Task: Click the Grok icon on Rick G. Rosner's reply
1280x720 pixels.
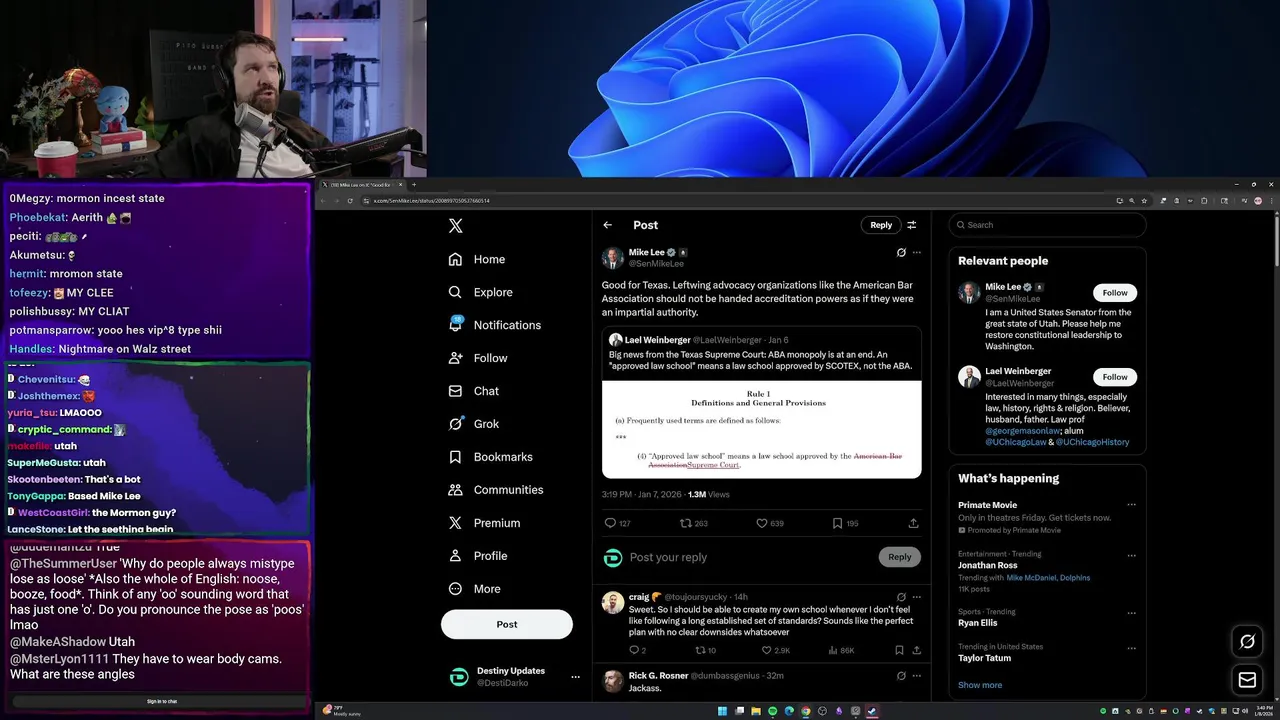Action: click(901, 676)
